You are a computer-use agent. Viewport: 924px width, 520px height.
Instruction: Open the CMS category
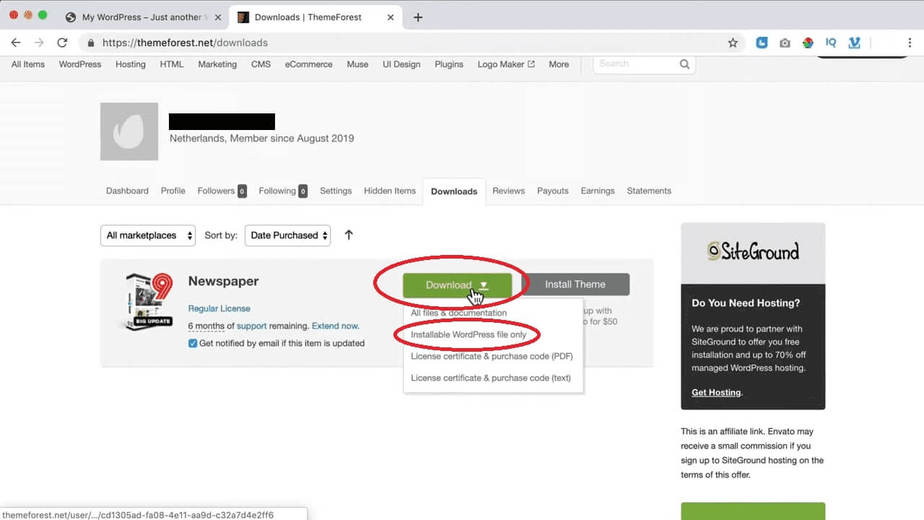pyautogui.click(x=260, y=64)
